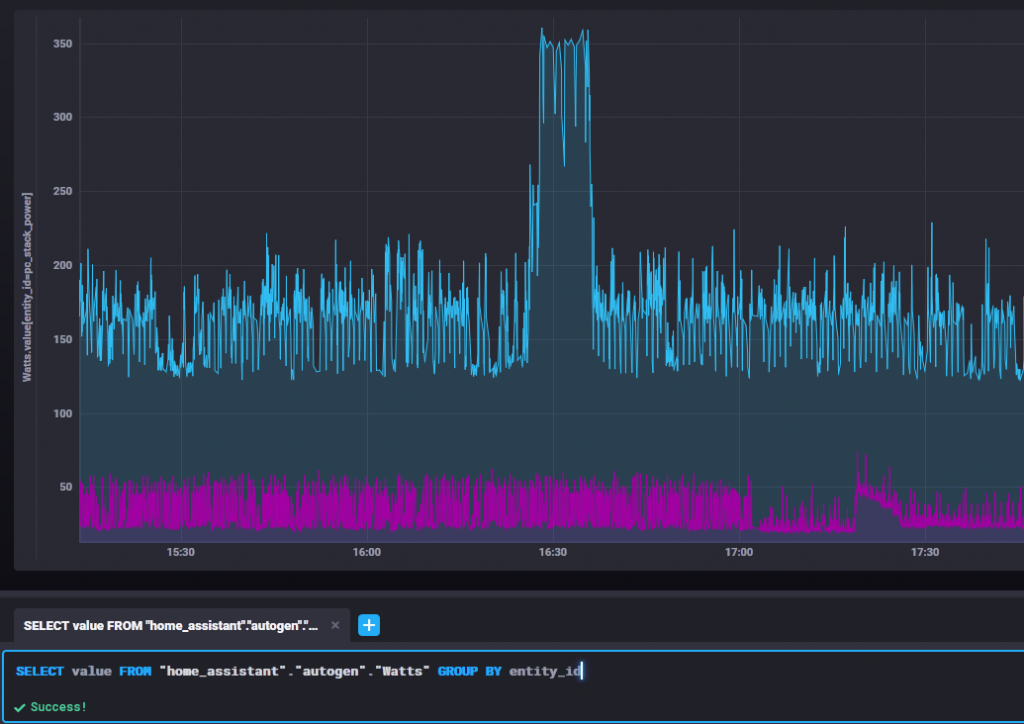Click the Success! status message
Image resolution: width=1024 pixels, height=724 pixels.
click(x=58, y=707)
